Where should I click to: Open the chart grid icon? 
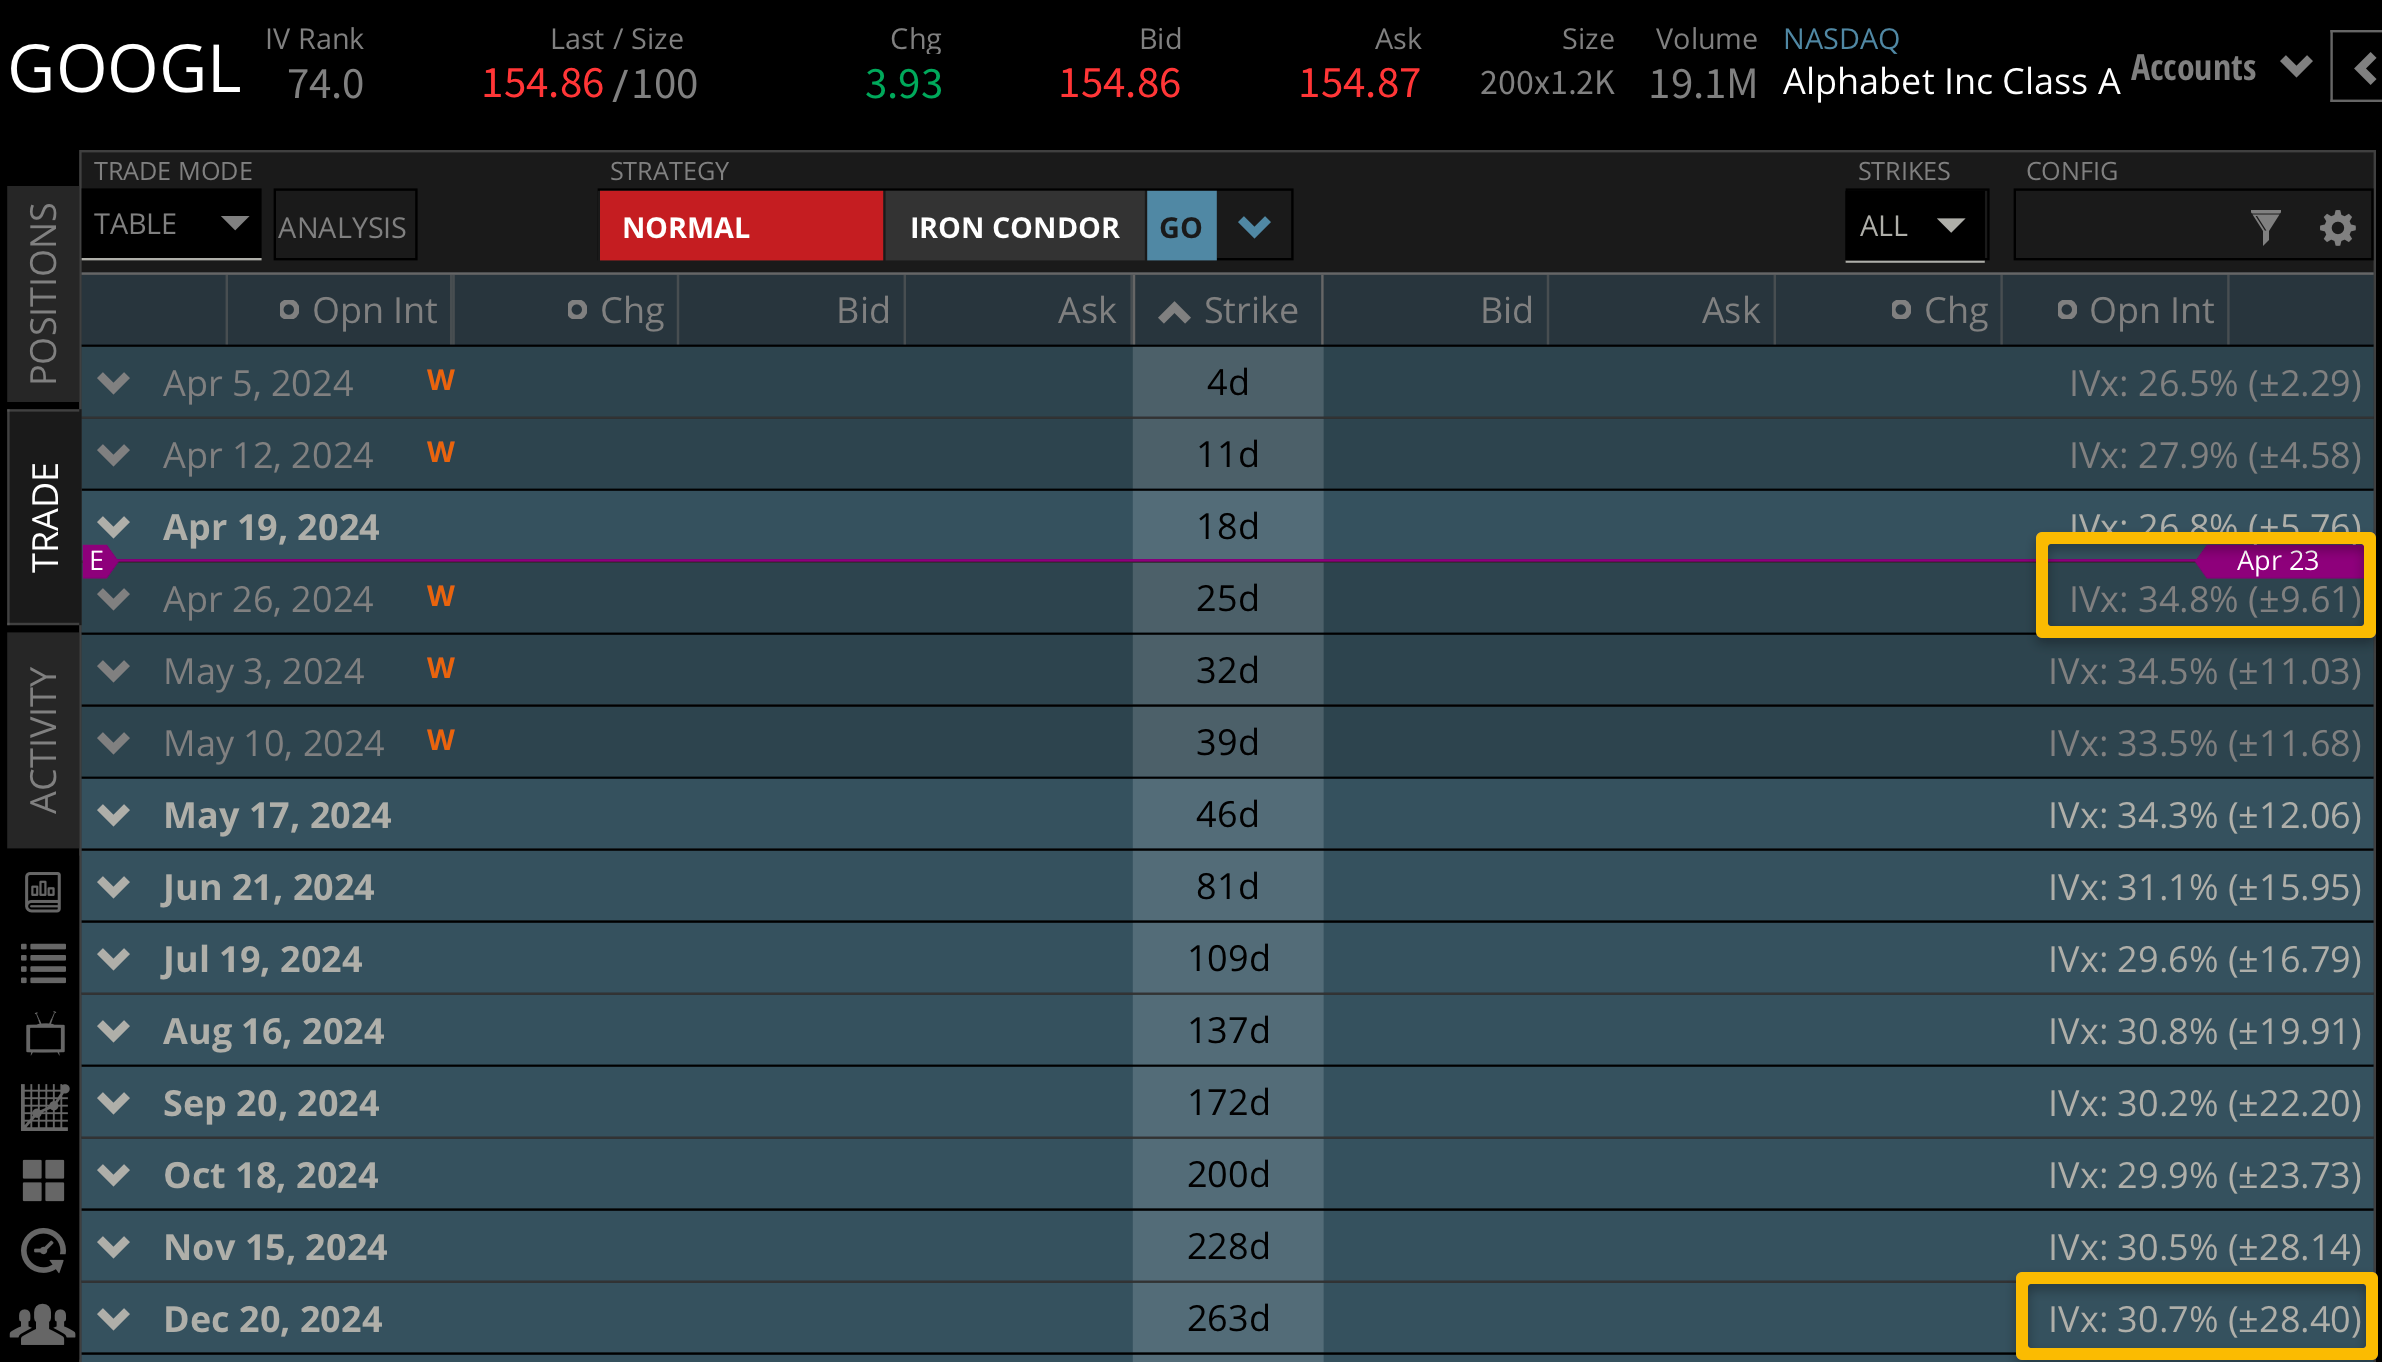click(43, 1107)
